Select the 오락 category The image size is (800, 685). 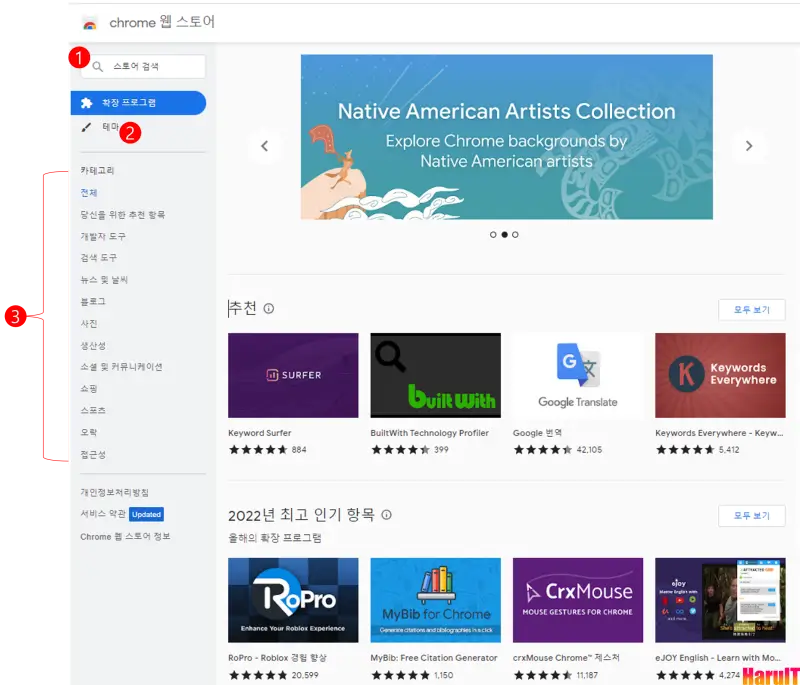(89, 433)
